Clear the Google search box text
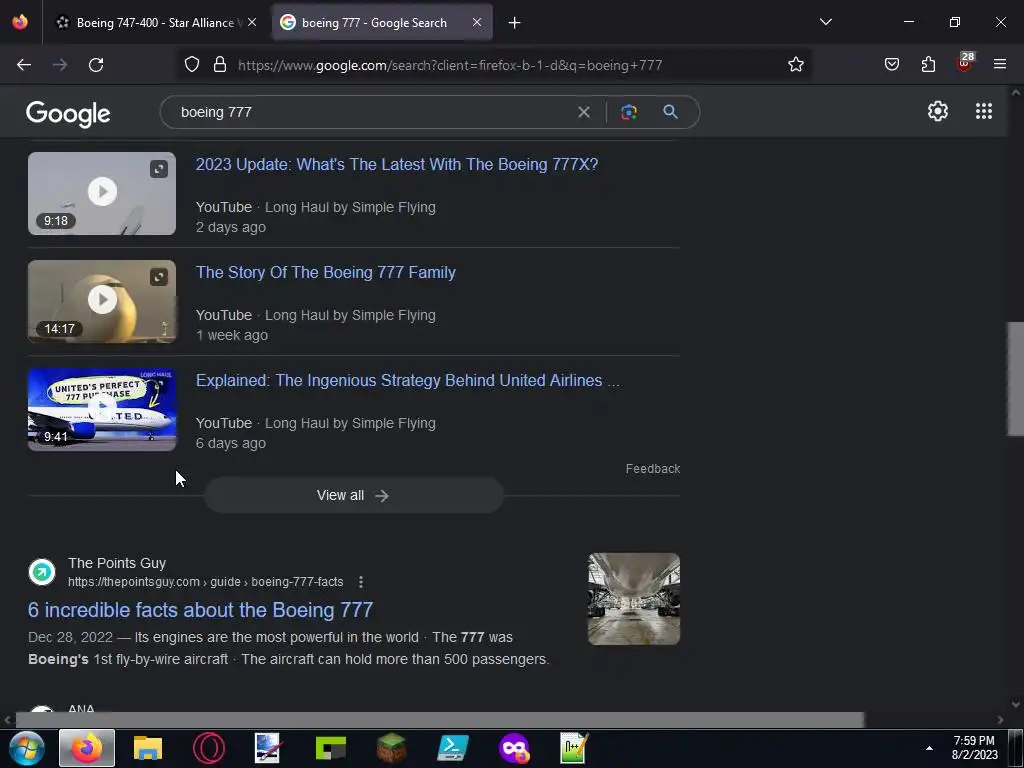 (584, 112)
